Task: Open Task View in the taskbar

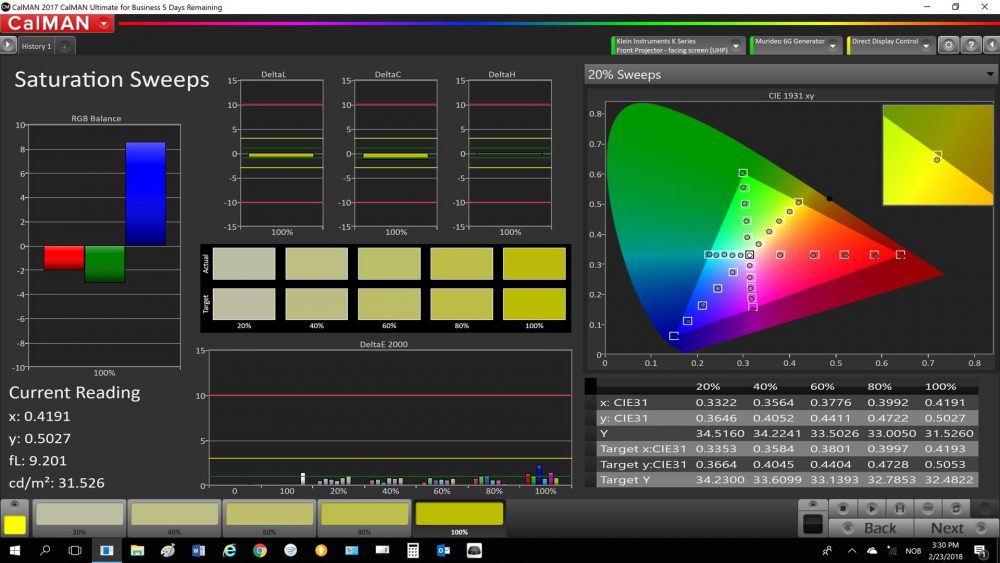Action: pos(75,550)
